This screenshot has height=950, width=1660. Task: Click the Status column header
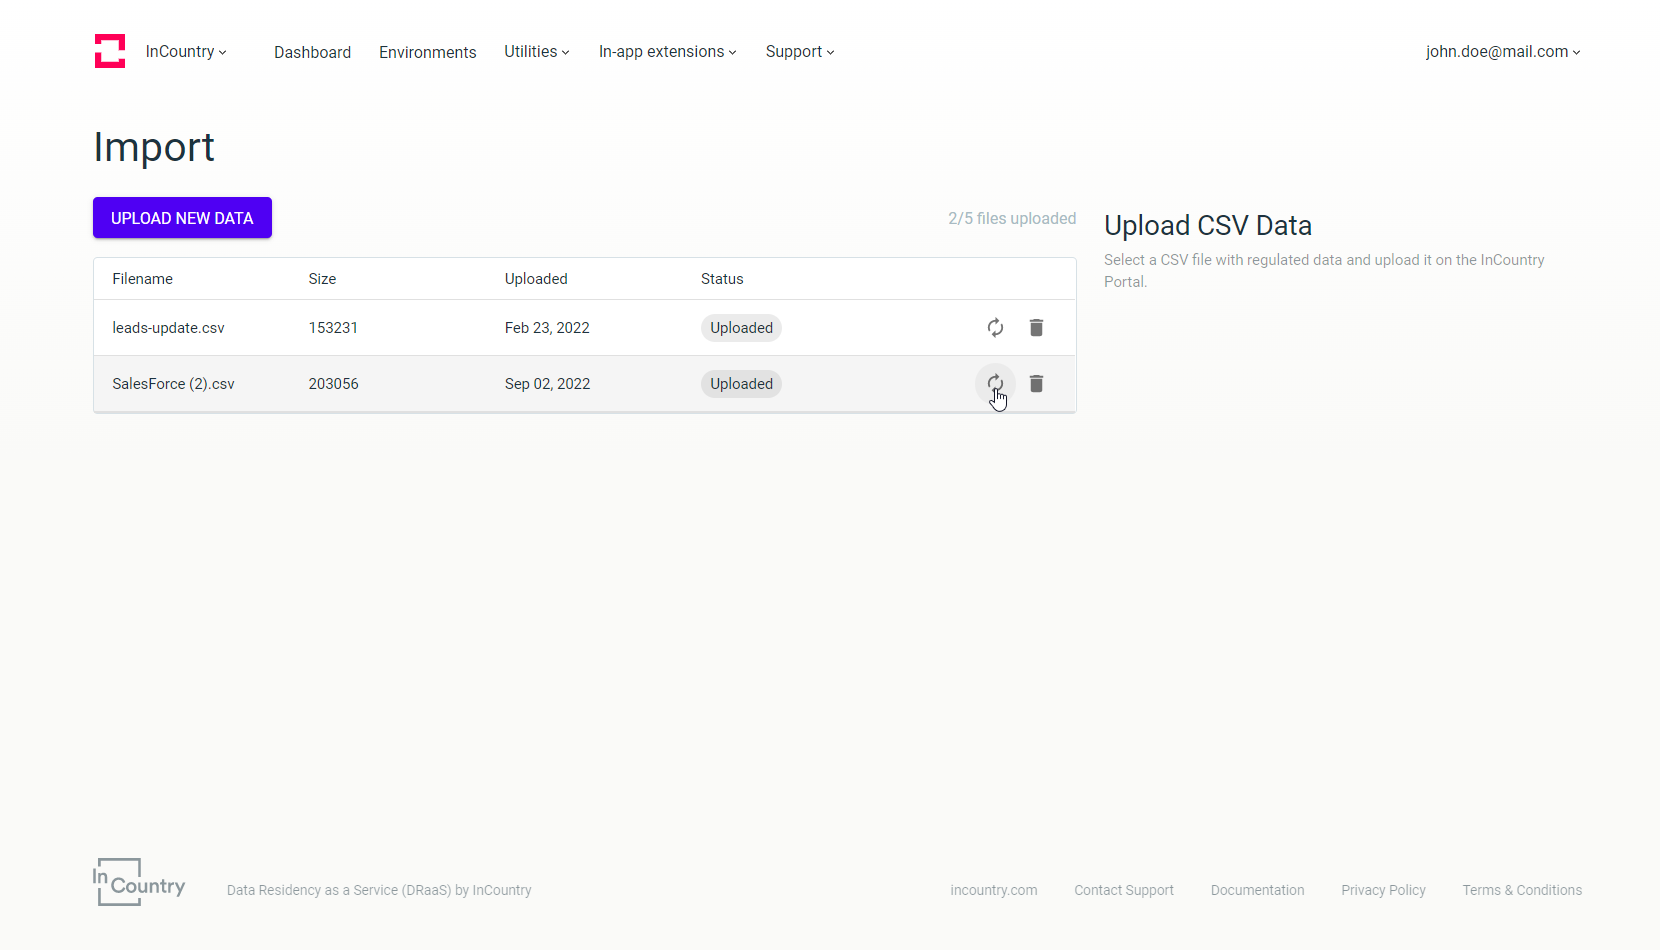(x=722, y=279)
